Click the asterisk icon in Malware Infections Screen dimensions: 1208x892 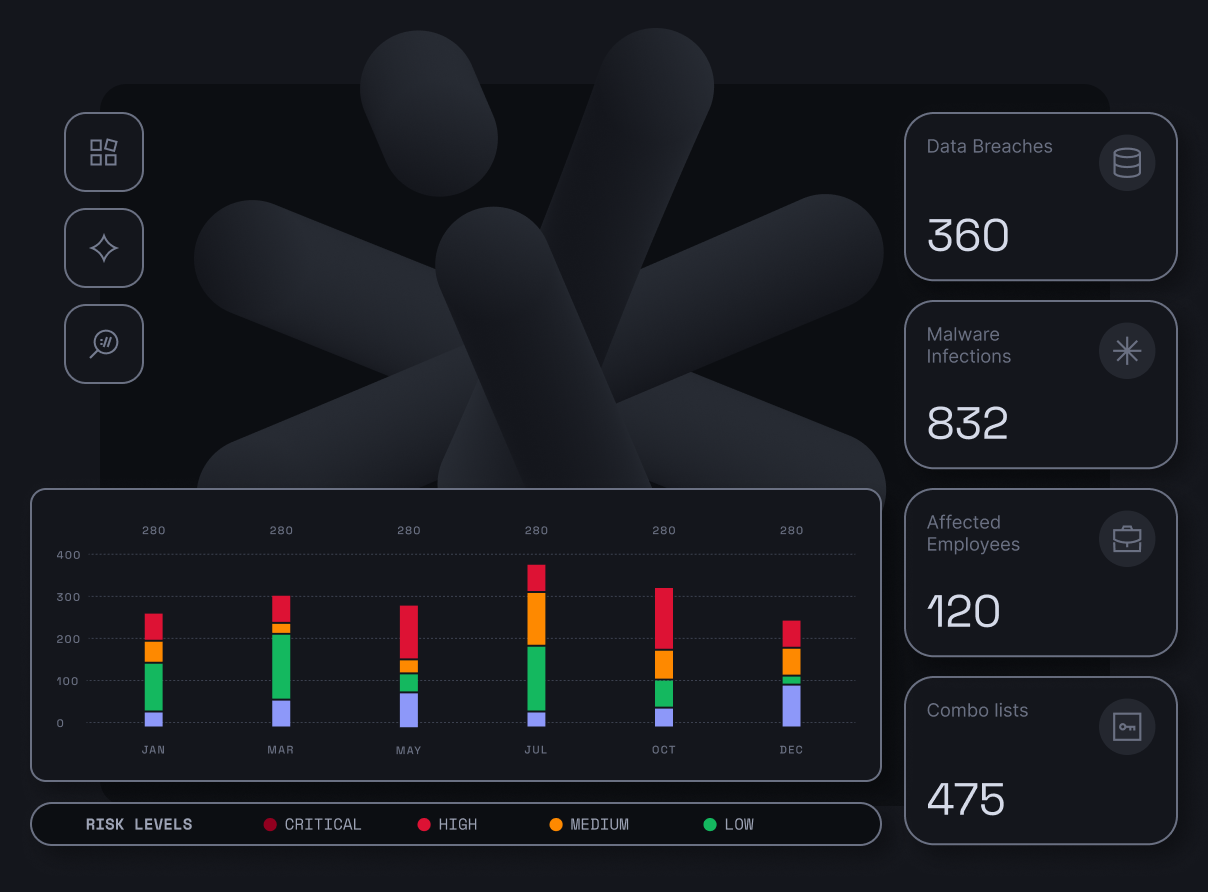(x=1127, y=351)
